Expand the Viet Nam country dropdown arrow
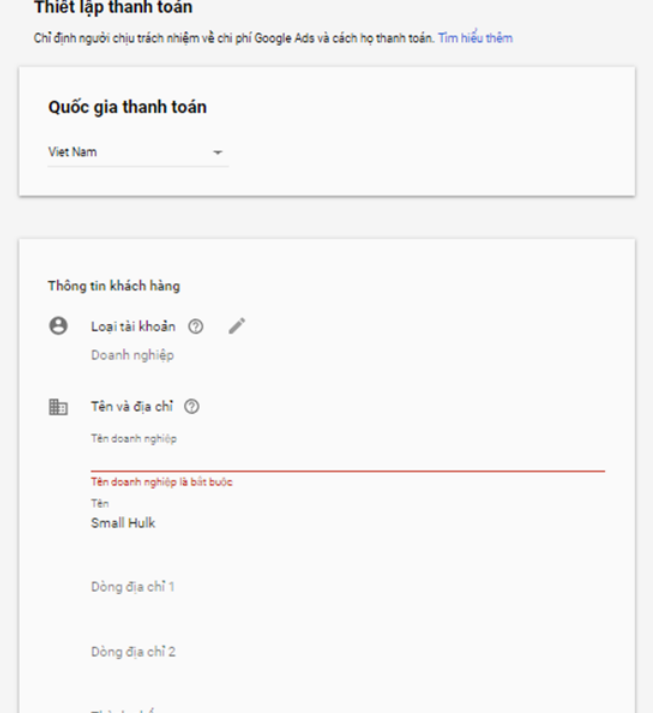653x713 pixels. click(x=218, y=152)
